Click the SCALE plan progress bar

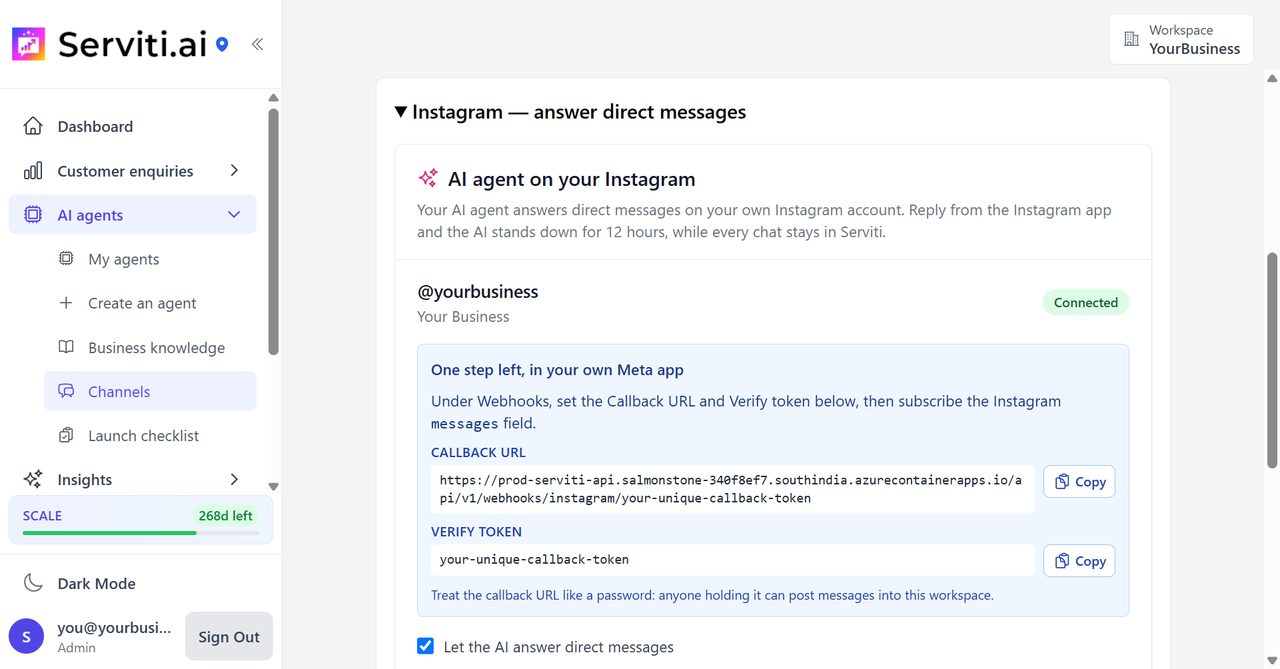click(140, 533)
